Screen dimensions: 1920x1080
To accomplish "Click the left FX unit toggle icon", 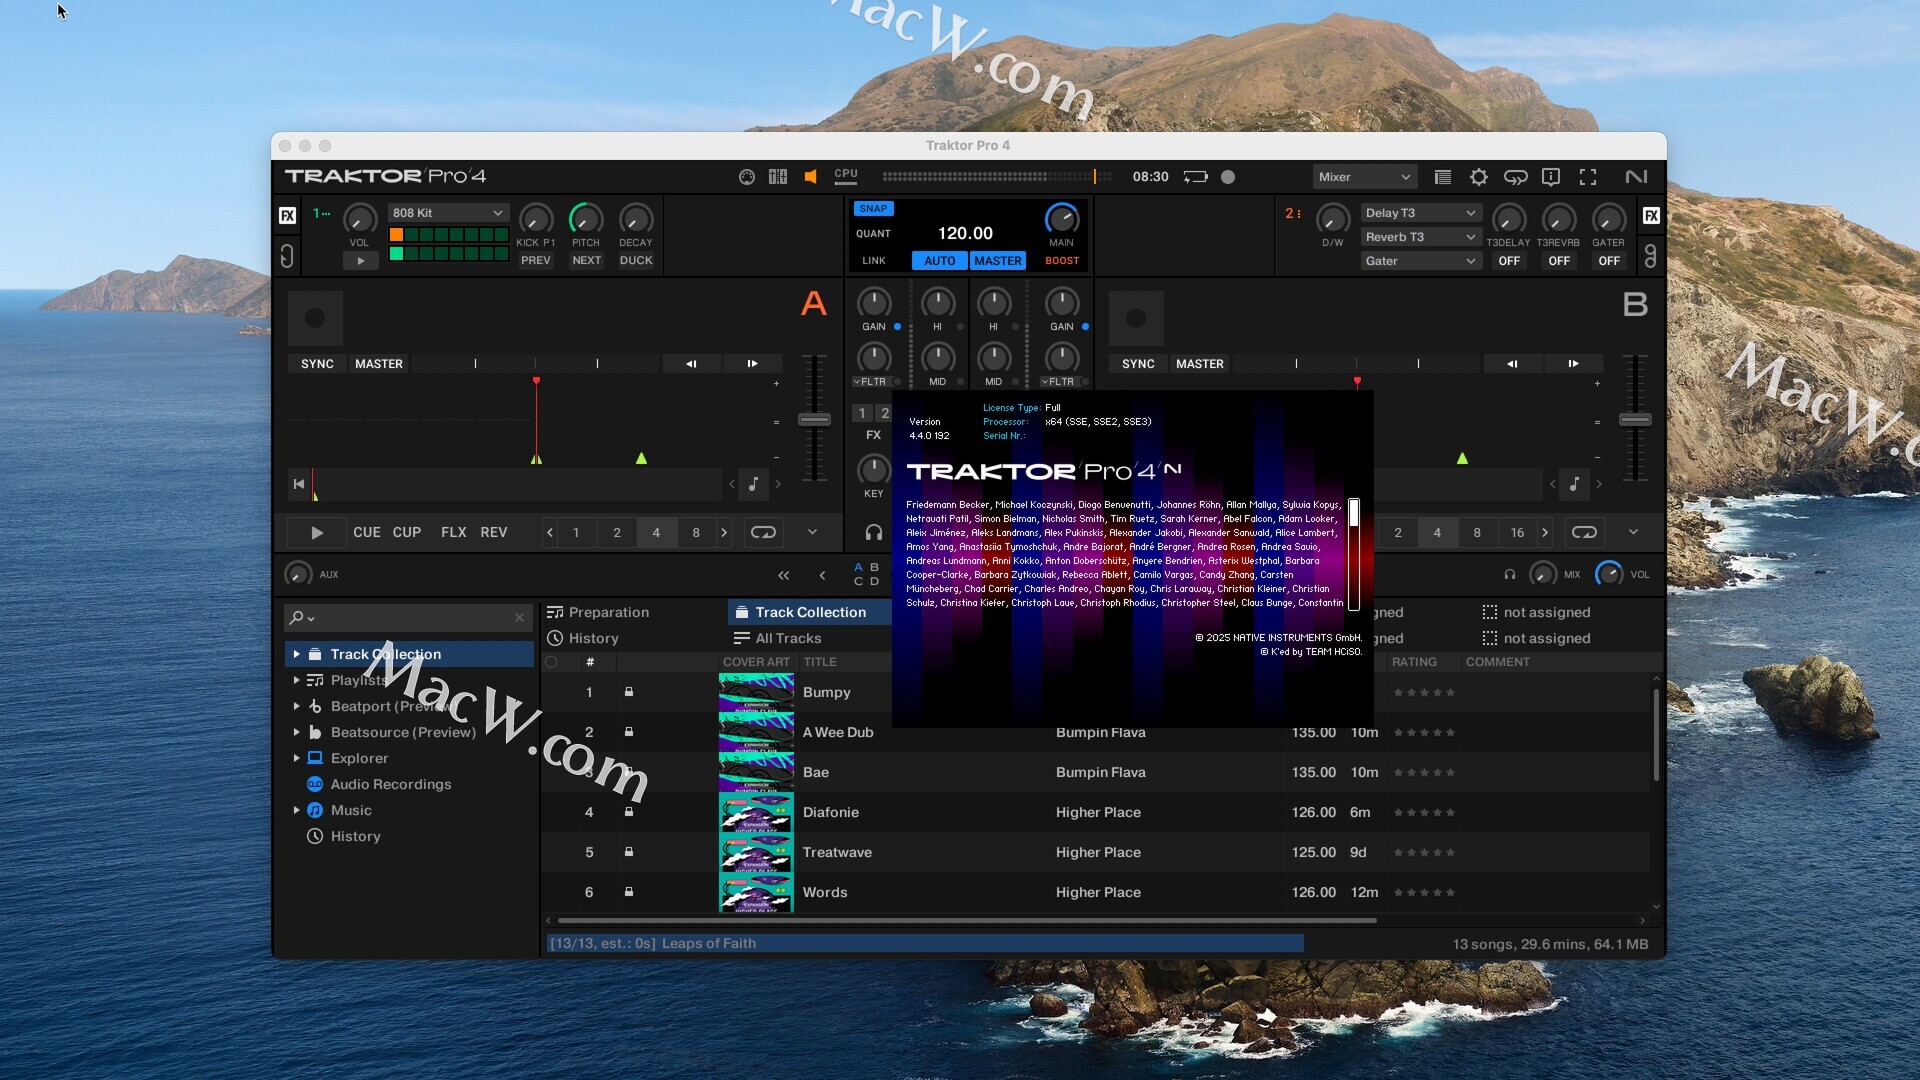I will click(287, 215).
